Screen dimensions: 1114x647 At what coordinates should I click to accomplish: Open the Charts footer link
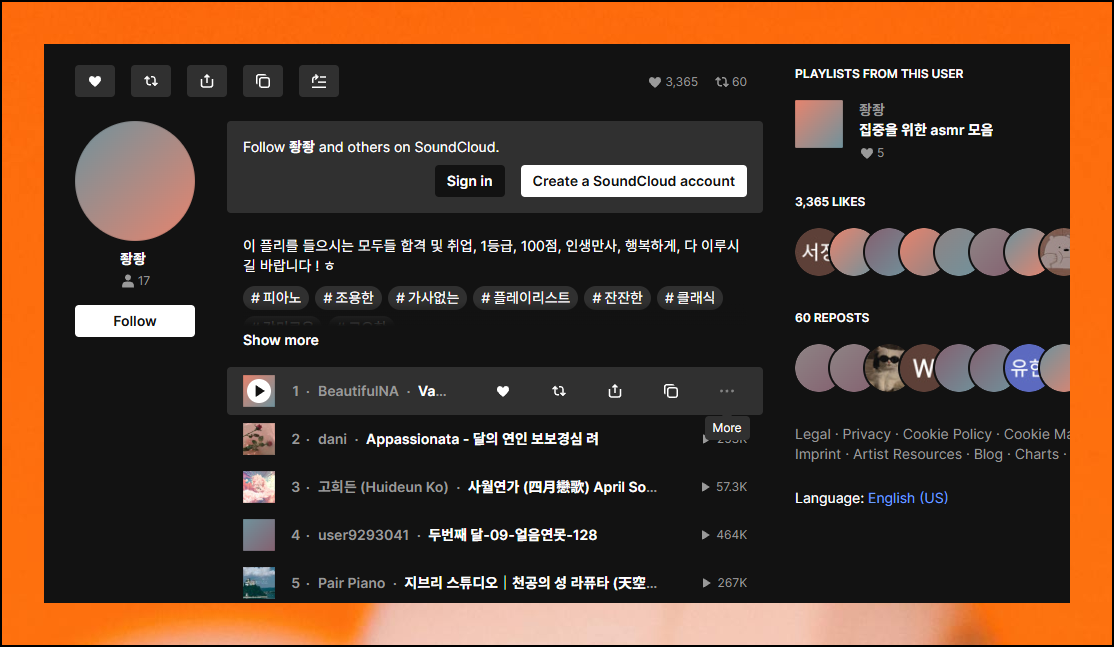1037,454
